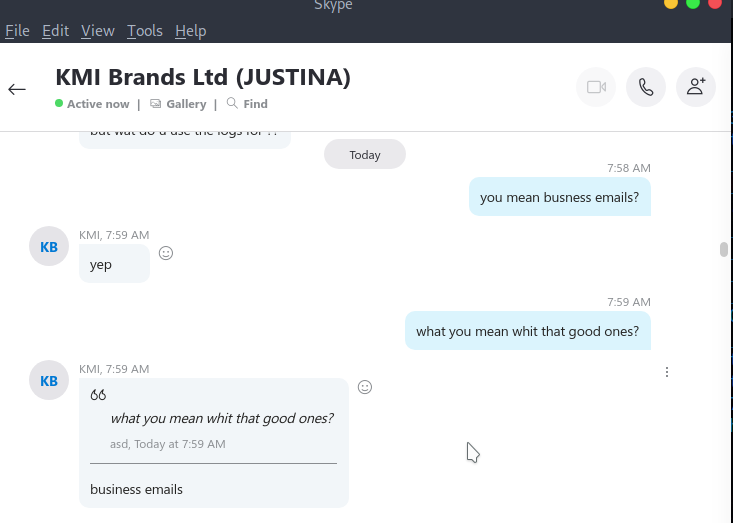
Task: Open the Tools menu
Action: pos(144,31)
